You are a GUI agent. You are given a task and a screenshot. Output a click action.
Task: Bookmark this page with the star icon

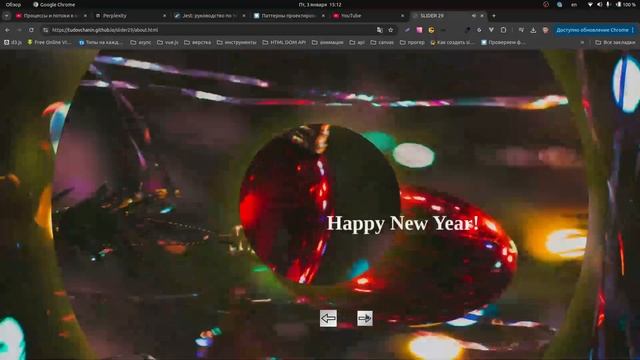point(391,30)
